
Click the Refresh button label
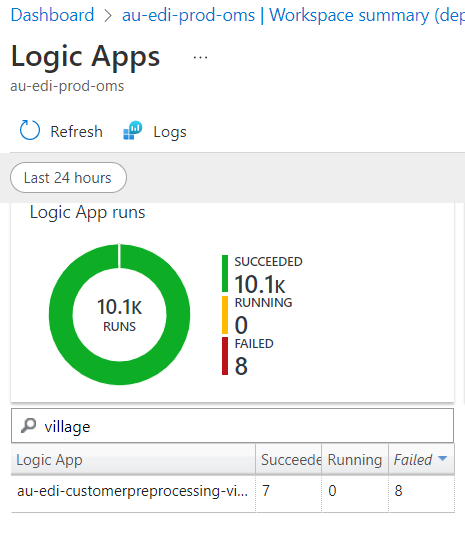[76, 132]
